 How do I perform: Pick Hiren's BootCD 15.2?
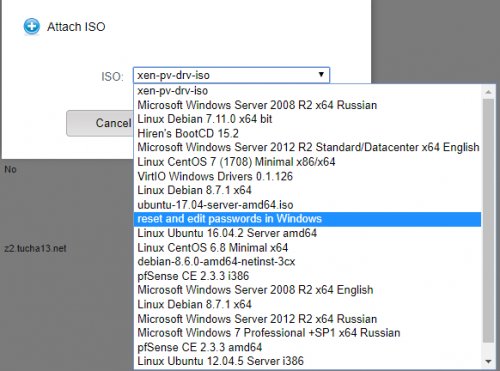pos(307,133)
